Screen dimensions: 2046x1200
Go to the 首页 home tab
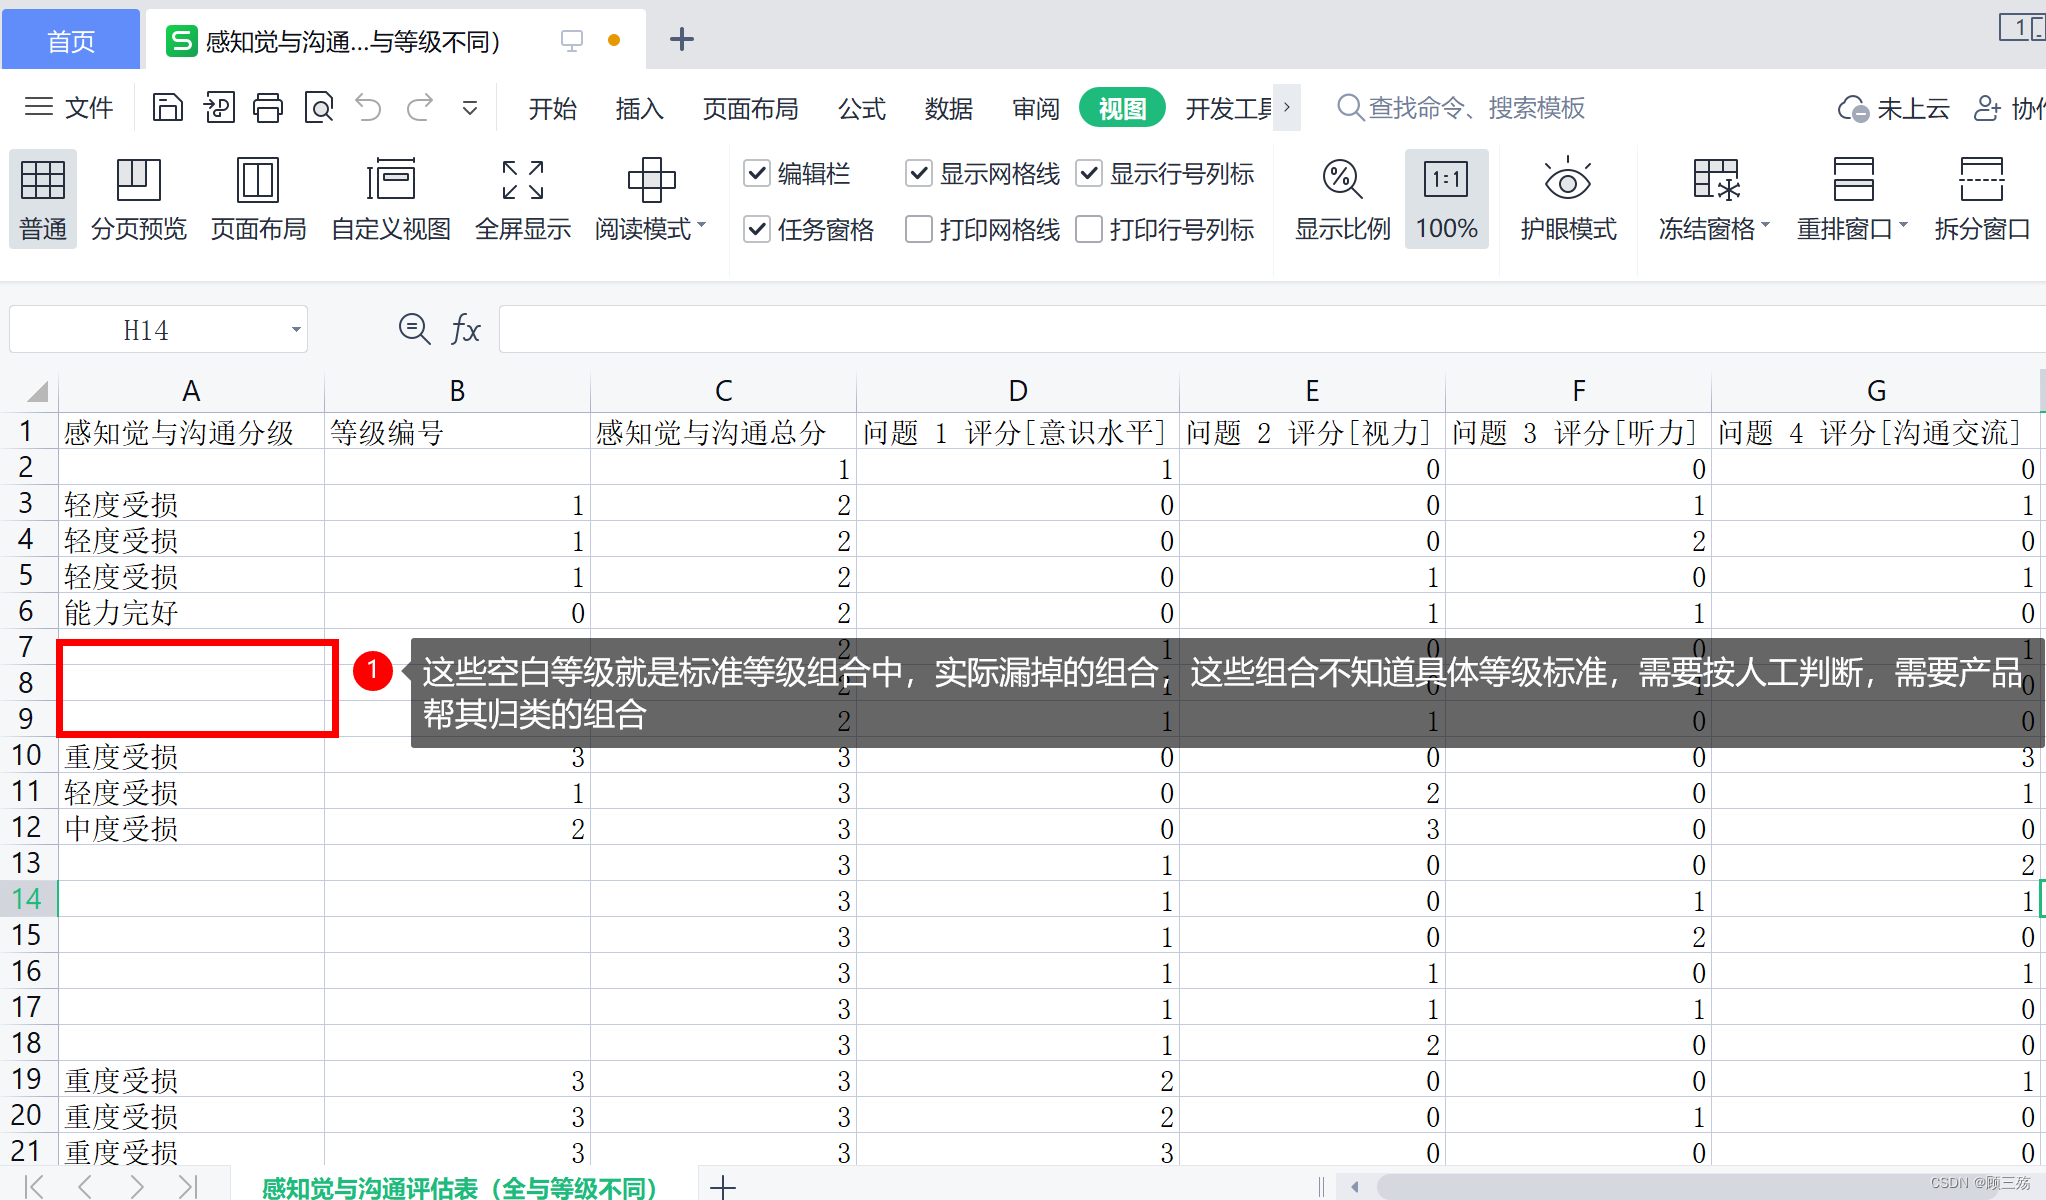(x=71, y=40)
